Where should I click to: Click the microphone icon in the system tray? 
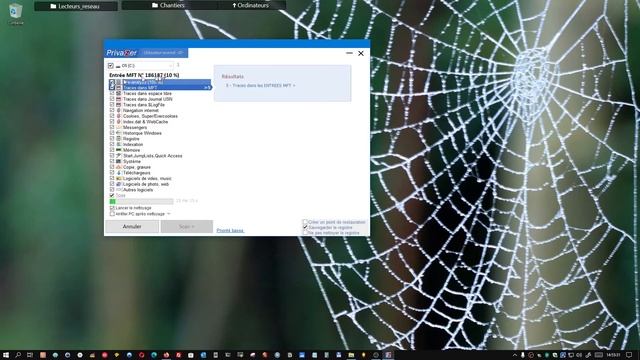[522, 355]
